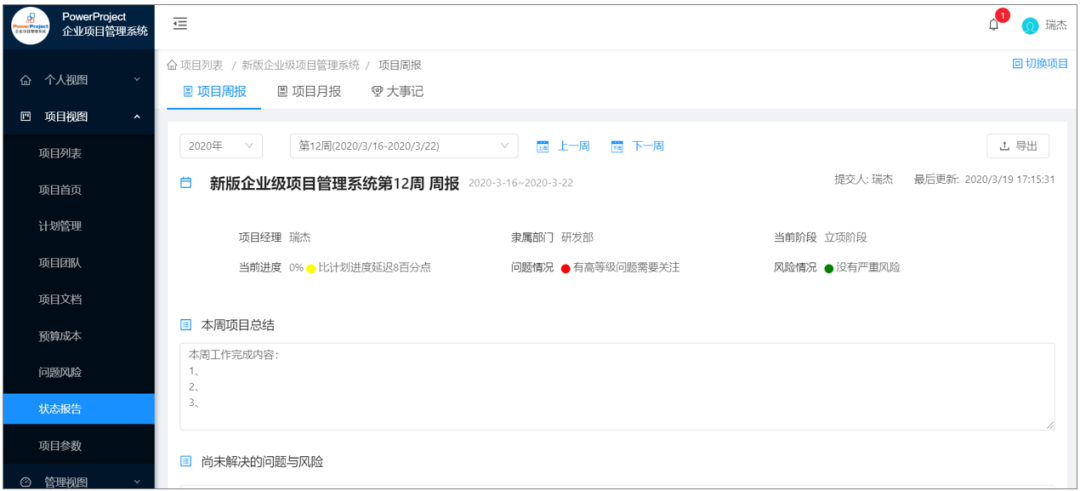Click the export upload icon

point(1004,146)
